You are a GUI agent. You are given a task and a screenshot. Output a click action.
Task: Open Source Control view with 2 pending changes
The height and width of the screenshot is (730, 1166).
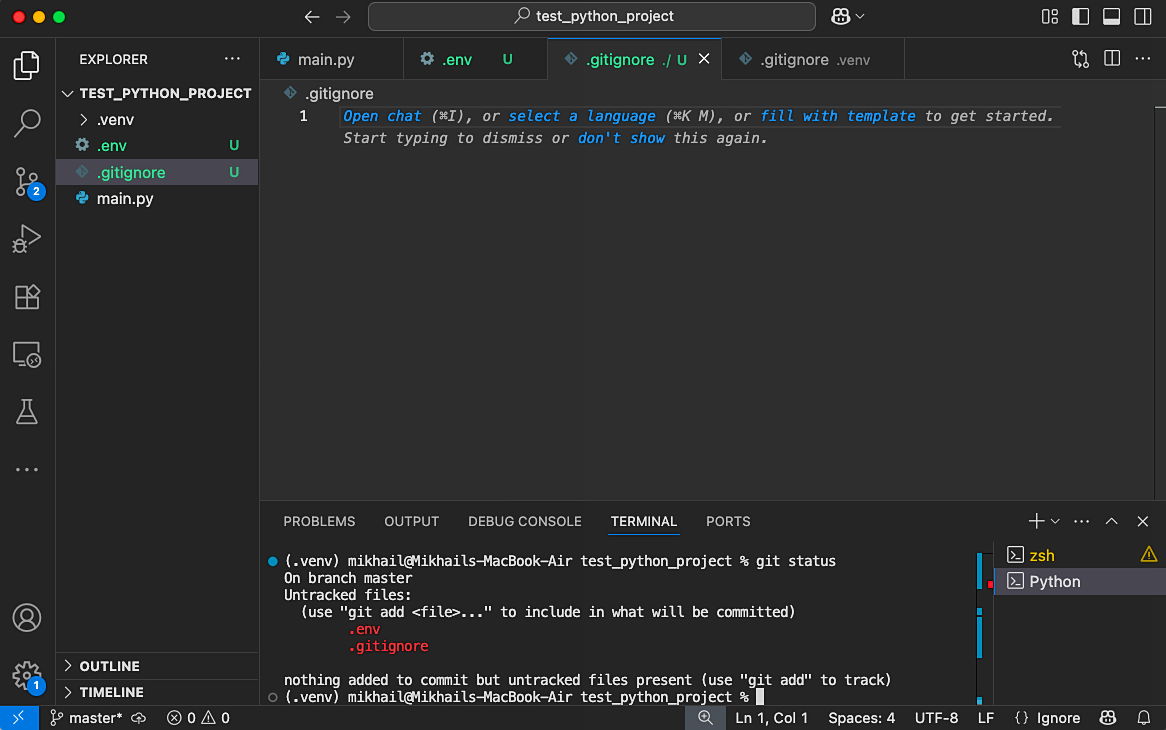point(26,181)
